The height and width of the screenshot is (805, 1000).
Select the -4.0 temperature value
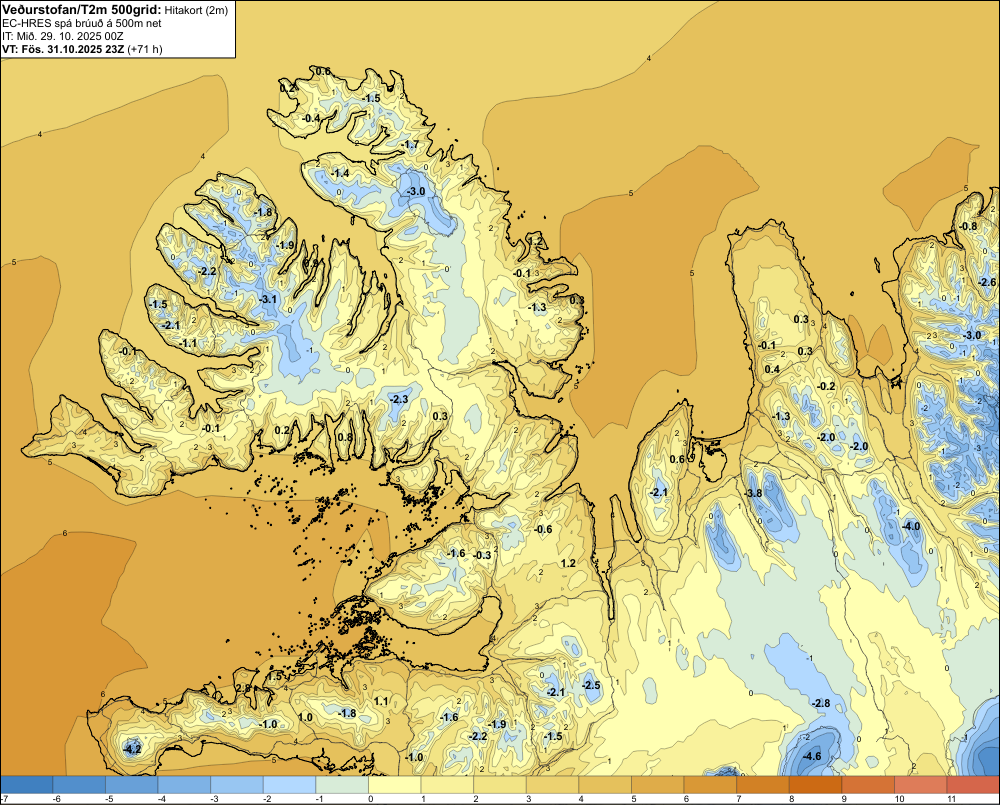(x=911, y=526)
